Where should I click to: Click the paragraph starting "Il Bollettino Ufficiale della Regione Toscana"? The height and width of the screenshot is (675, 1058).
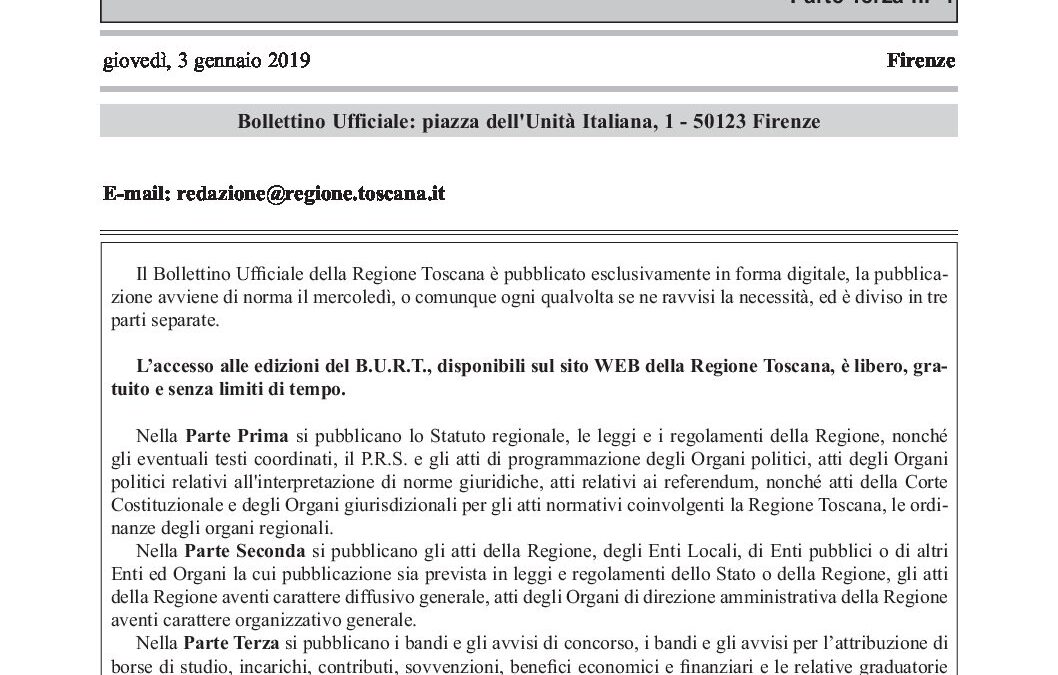(530, 297)
